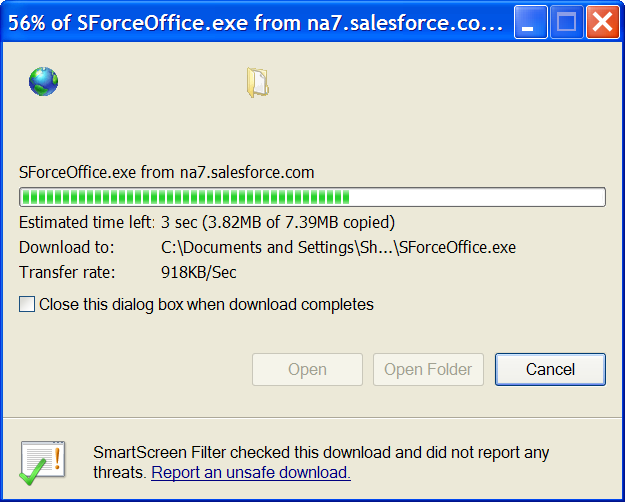Click the SmartScreen Filter checkmark document icon
This screenshot has height=502, width=625.
point(42,463)
